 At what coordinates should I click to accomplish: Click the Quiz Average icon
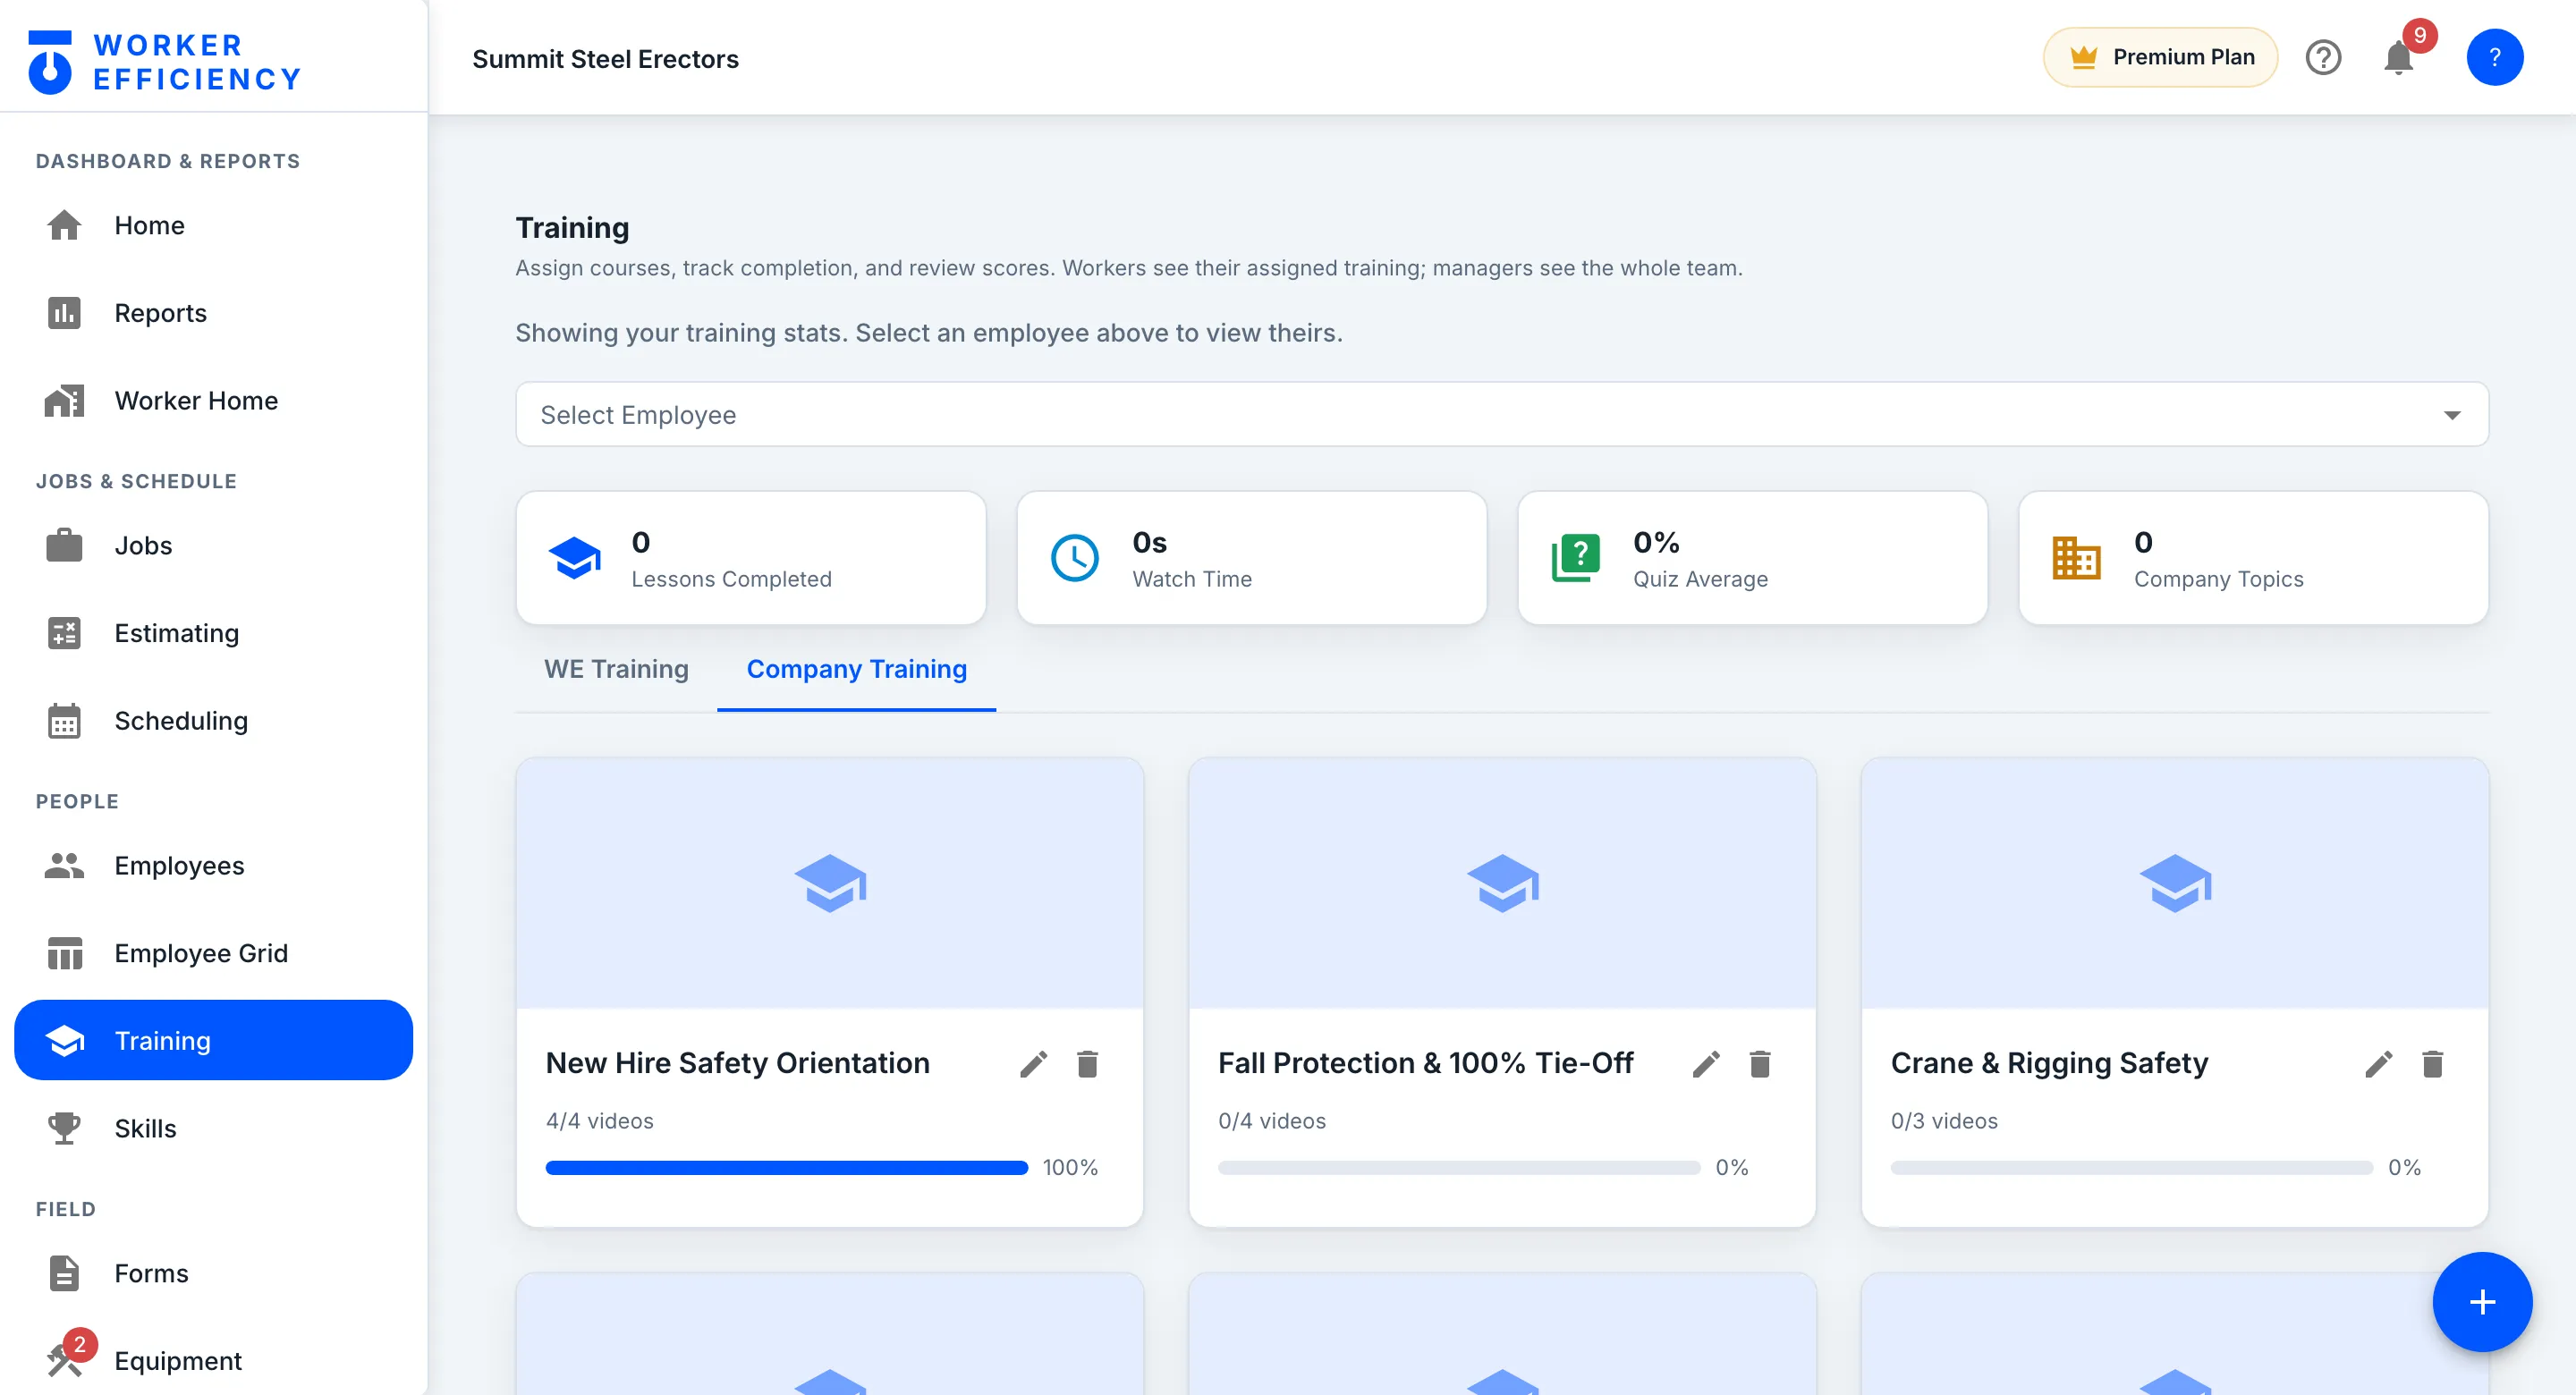click(x=1576, y=558)
